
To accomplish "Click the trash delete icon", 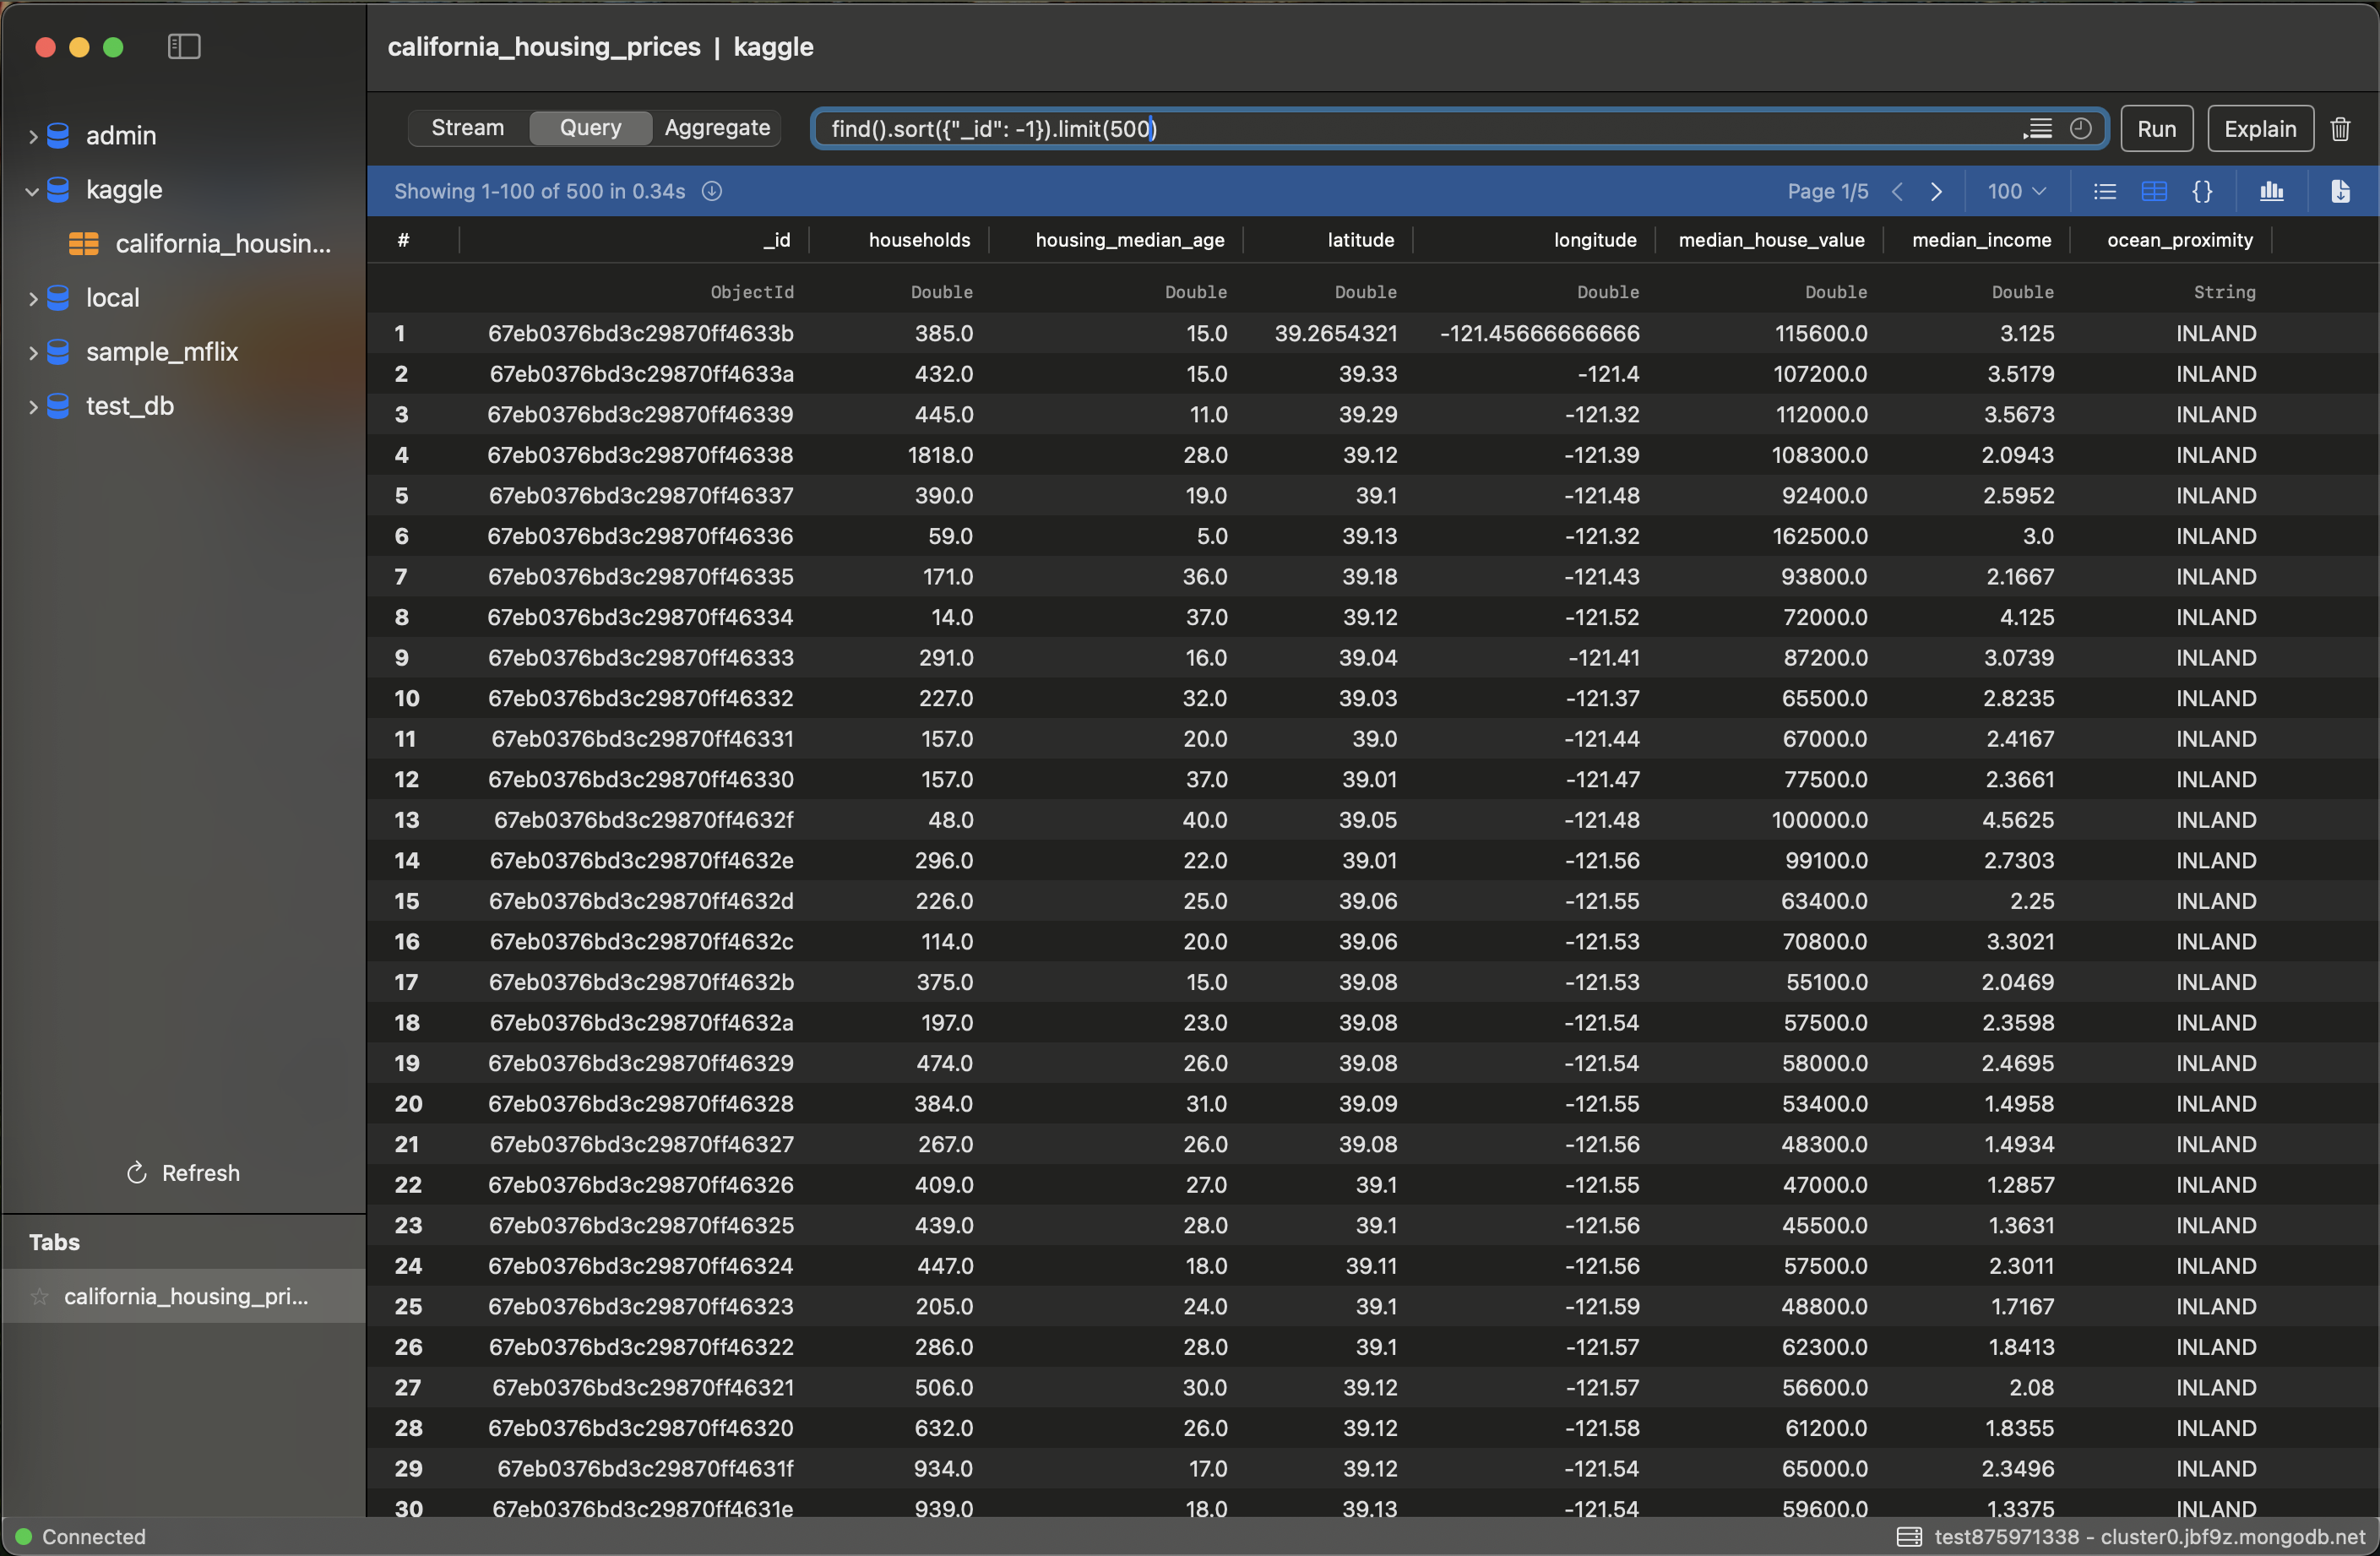I will [x=2340, y=129].
